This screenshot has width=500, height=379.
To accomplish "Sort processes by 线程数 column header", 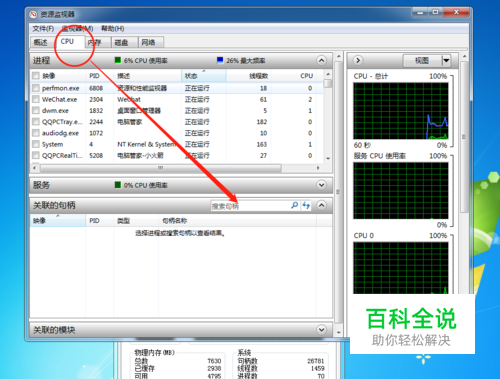I will tap(248, 76).
